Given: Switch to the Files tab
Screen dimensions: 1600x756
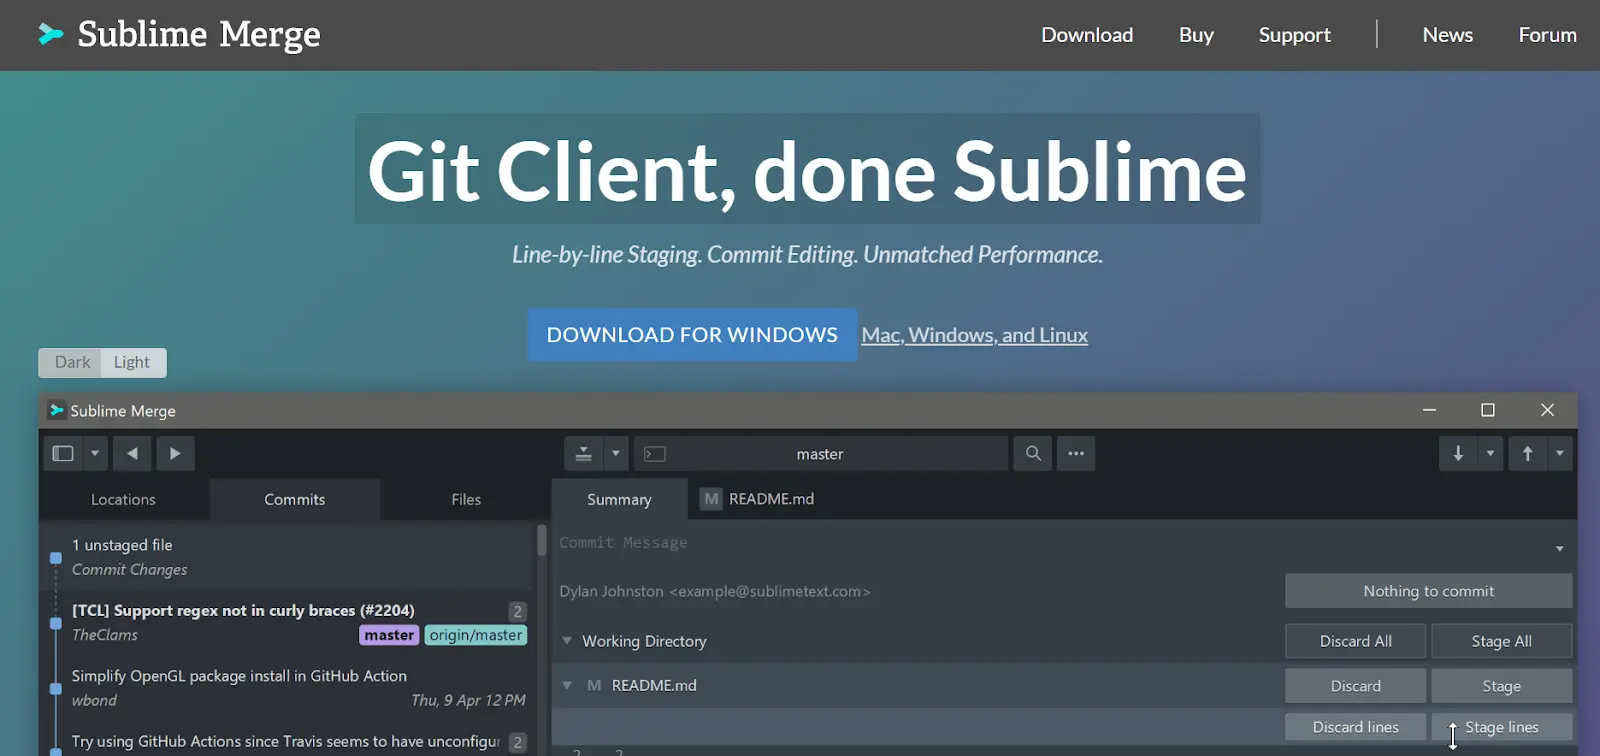Looking at the screenshot, I should tap(466, 499).
